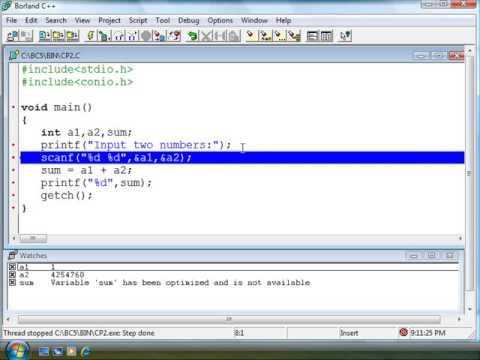Click the red stop icon in the status bar

(x=403, y=332)
